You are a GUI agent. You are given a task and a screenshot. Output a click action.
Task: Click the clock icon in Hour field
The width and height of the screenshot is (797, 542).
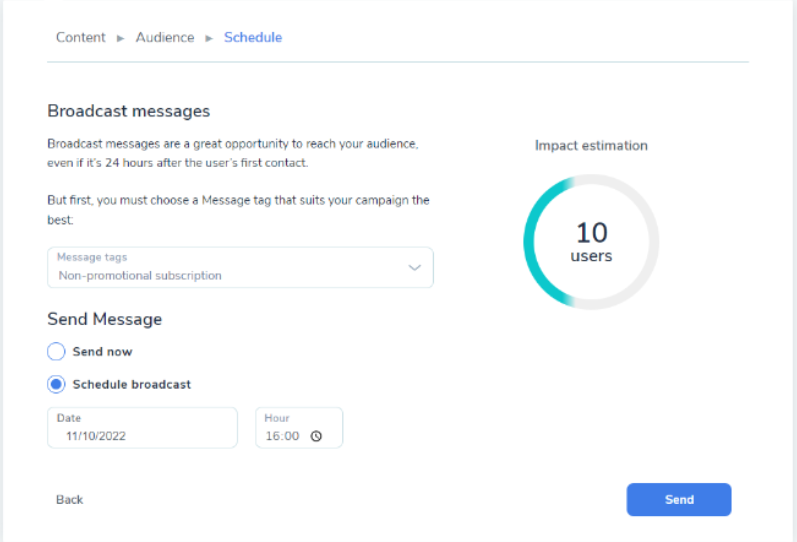click(x=316, y=436)
